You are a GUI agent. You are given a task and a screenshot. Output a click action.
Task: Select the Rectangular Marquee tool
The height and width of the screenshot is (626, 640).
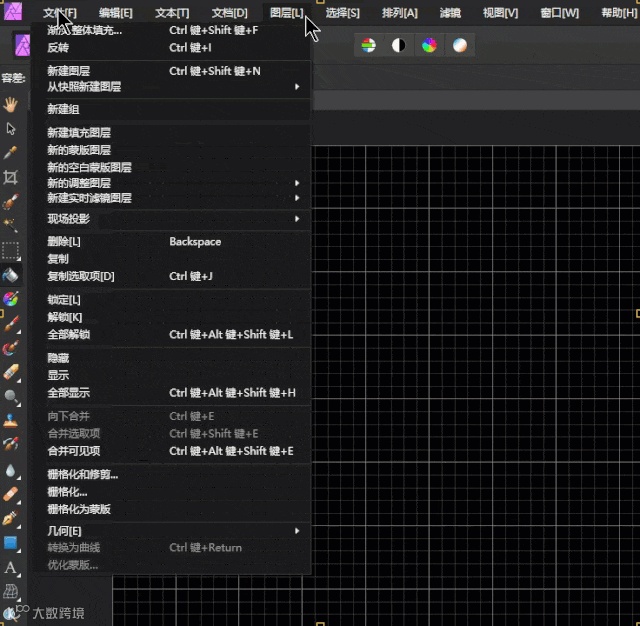[10, 251]
